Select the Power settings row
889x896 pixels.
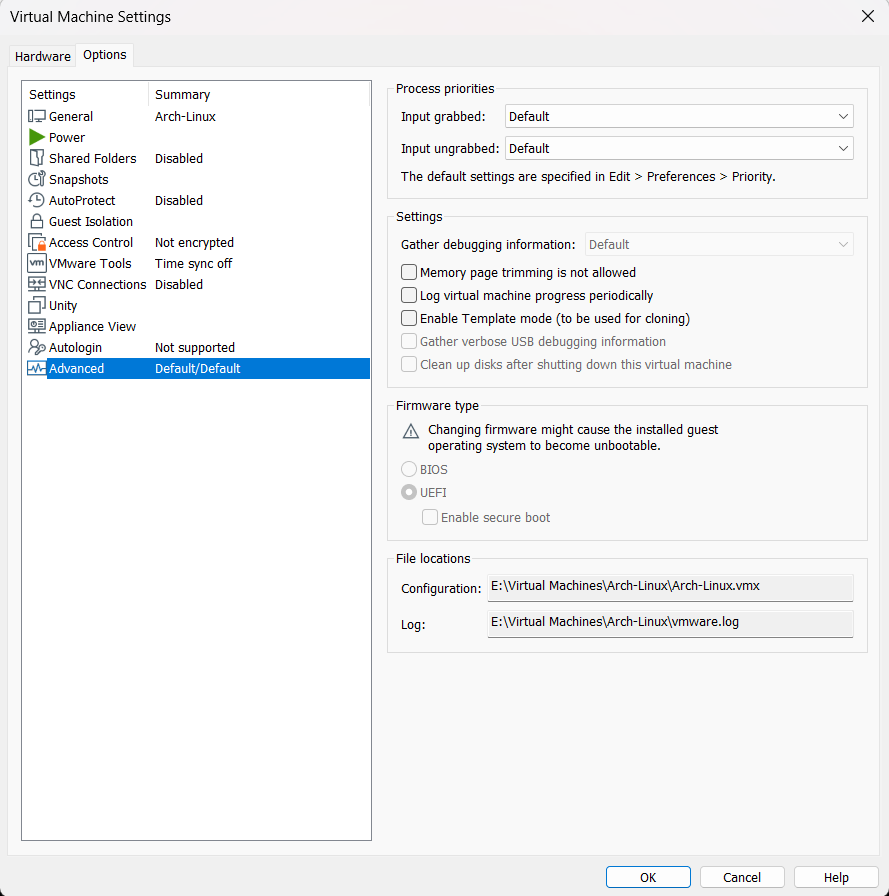(196, 137)
